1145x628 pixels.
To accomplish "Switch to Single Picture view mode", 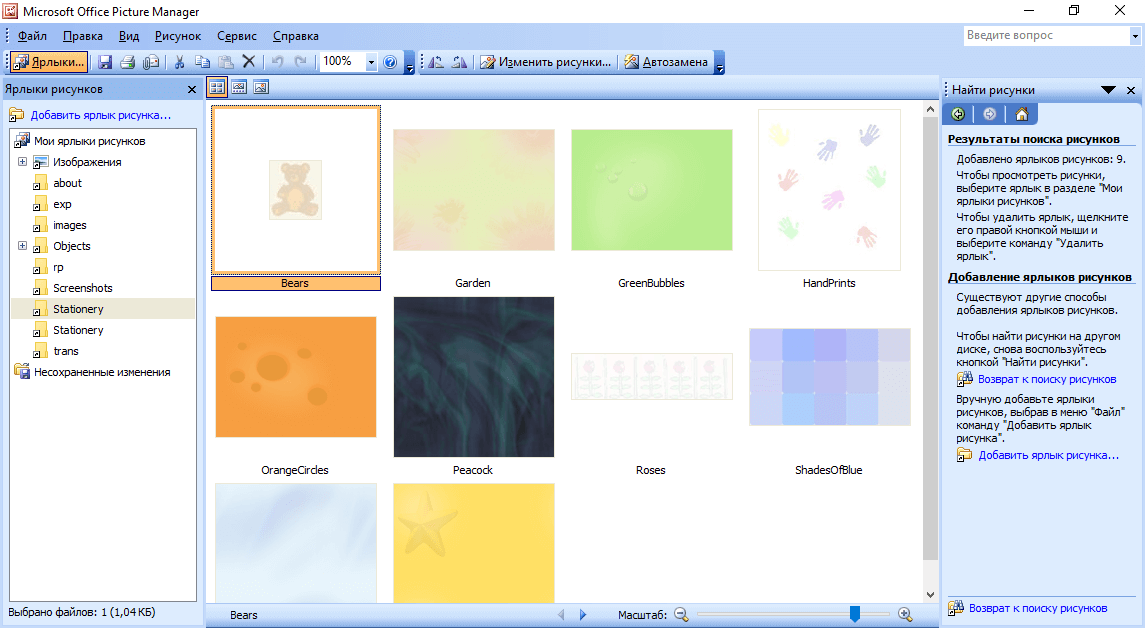I will (261, 88).
